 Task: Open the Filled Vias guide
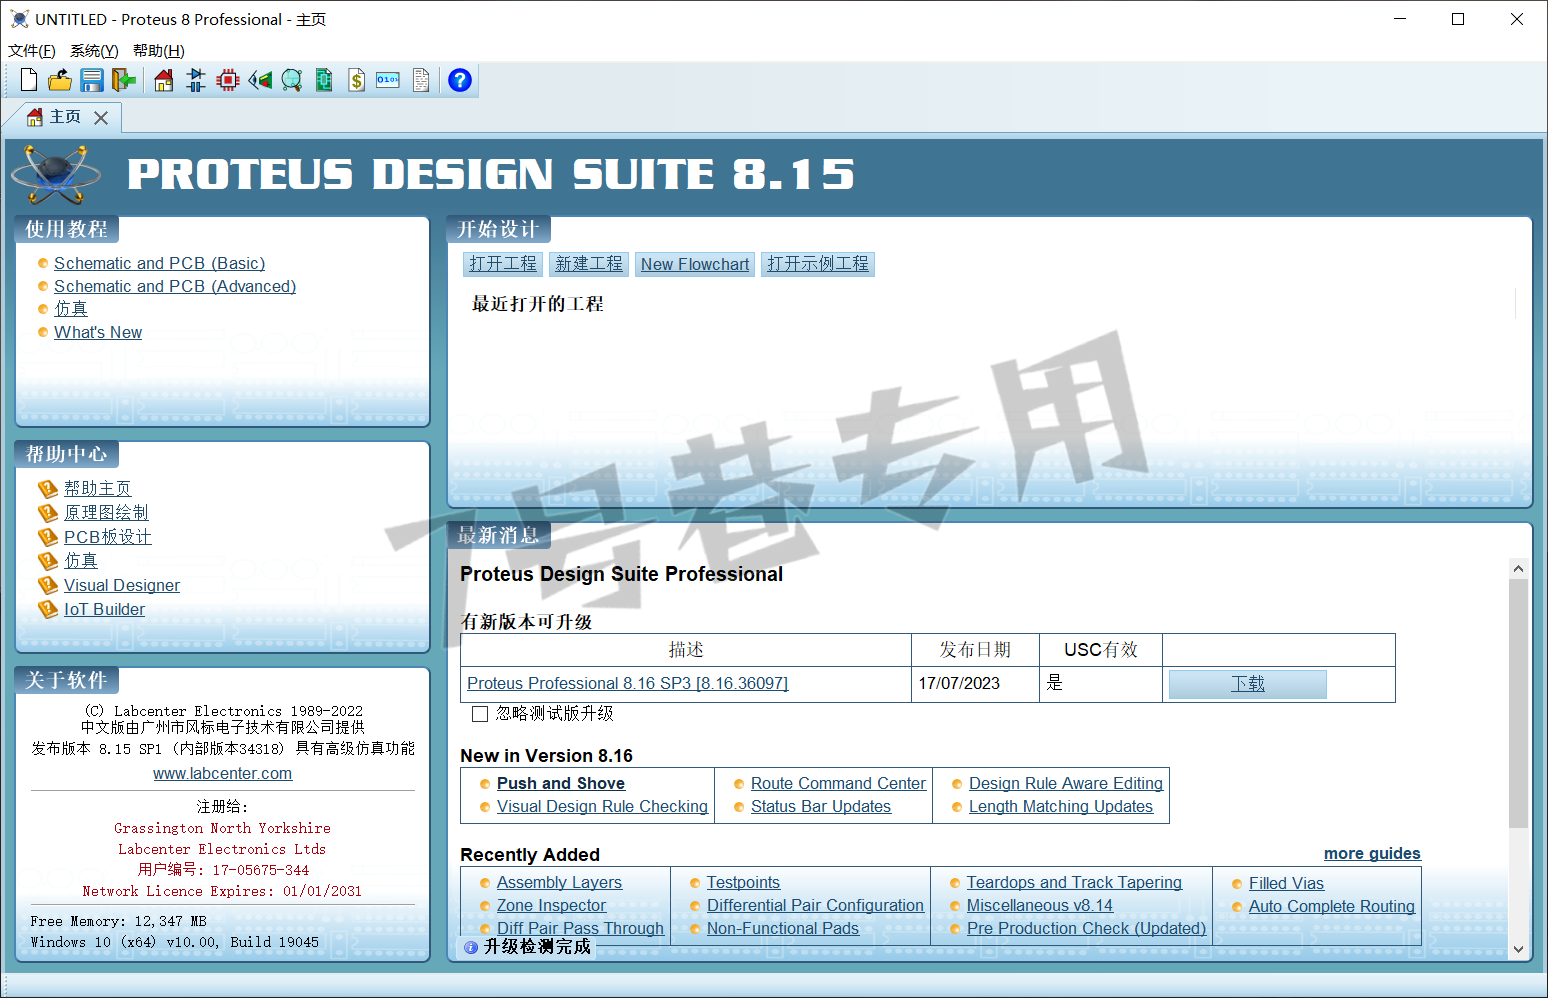coord(1286,883)
